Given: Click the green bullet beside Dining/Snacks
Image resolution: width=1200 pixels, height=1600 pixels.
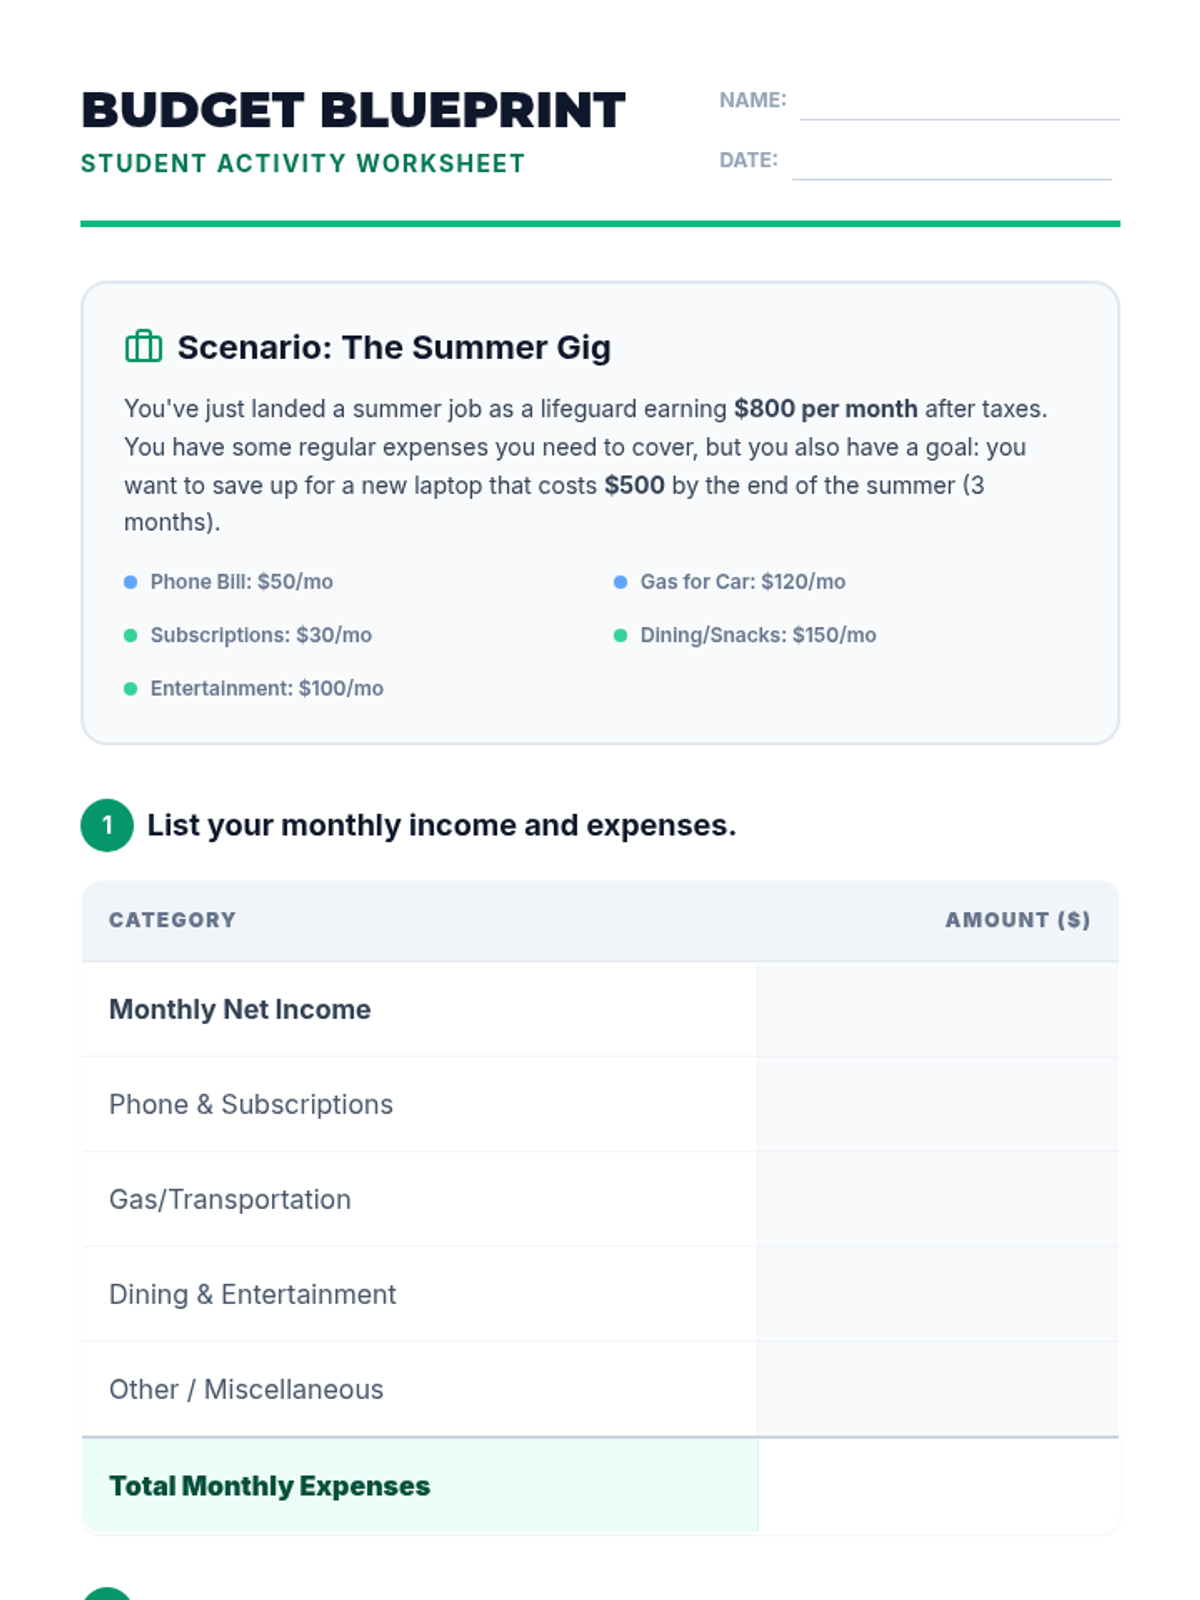Looking at the screenshot, I should (620, 635).
